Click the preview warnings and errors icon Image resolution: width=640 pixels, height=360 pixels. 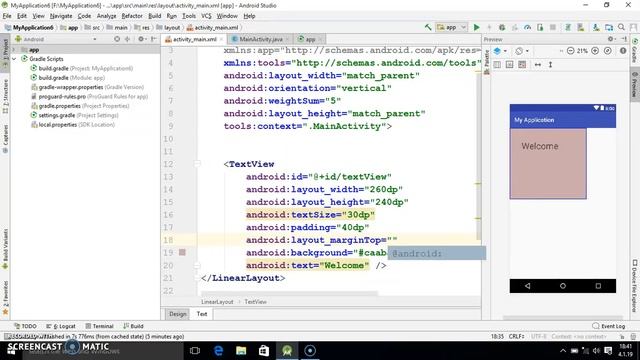click(x=623, y=51)
